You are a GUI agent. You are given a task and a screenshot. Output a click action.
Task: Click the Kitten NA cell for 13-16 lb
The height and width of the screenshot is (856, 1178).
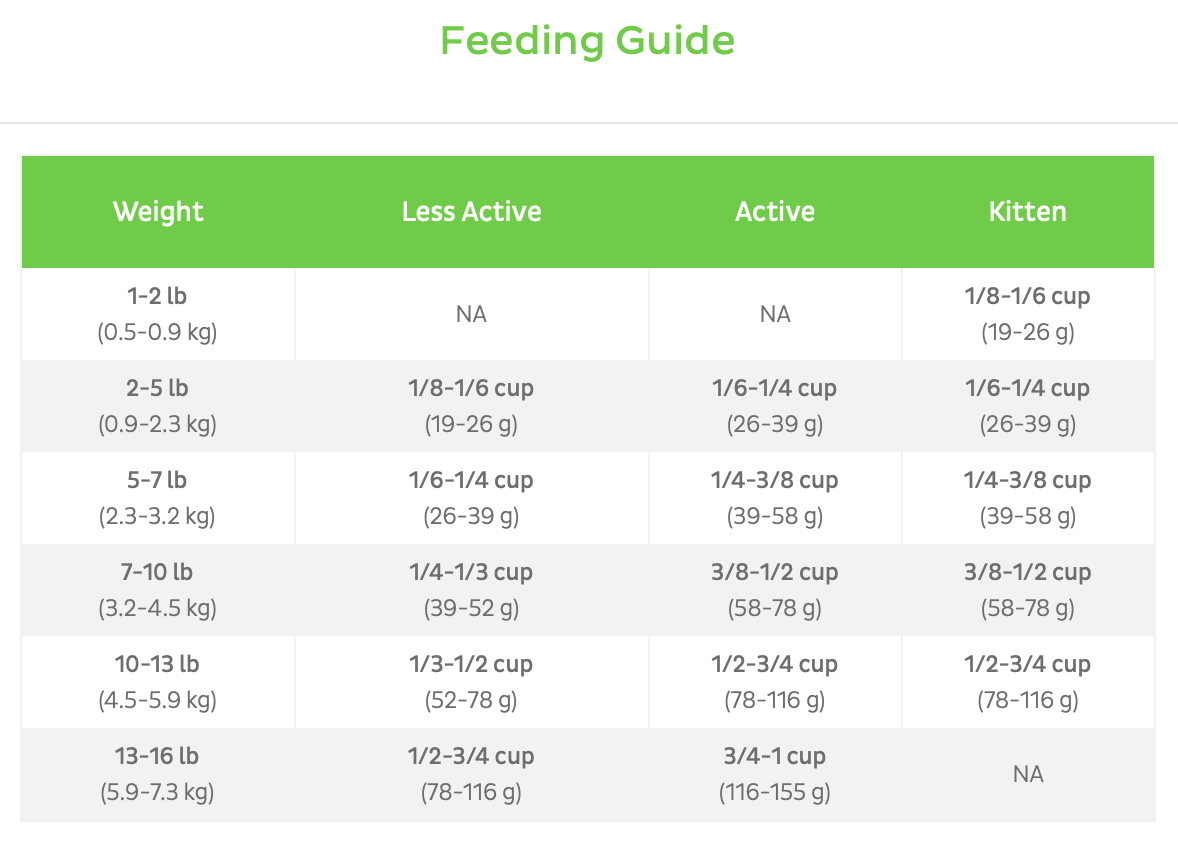point(1027,774)
